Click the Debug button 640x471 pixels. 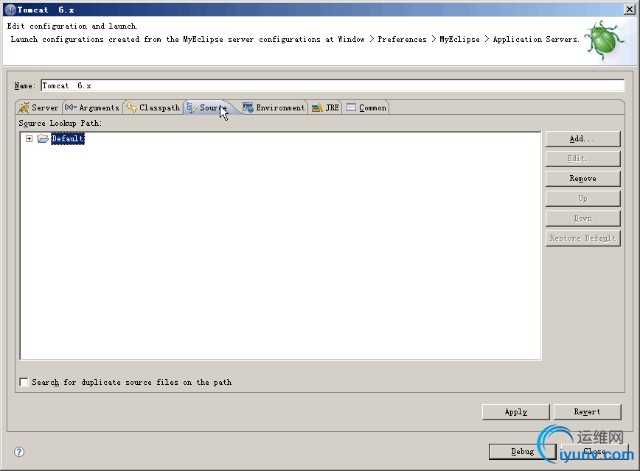point(522,452)
